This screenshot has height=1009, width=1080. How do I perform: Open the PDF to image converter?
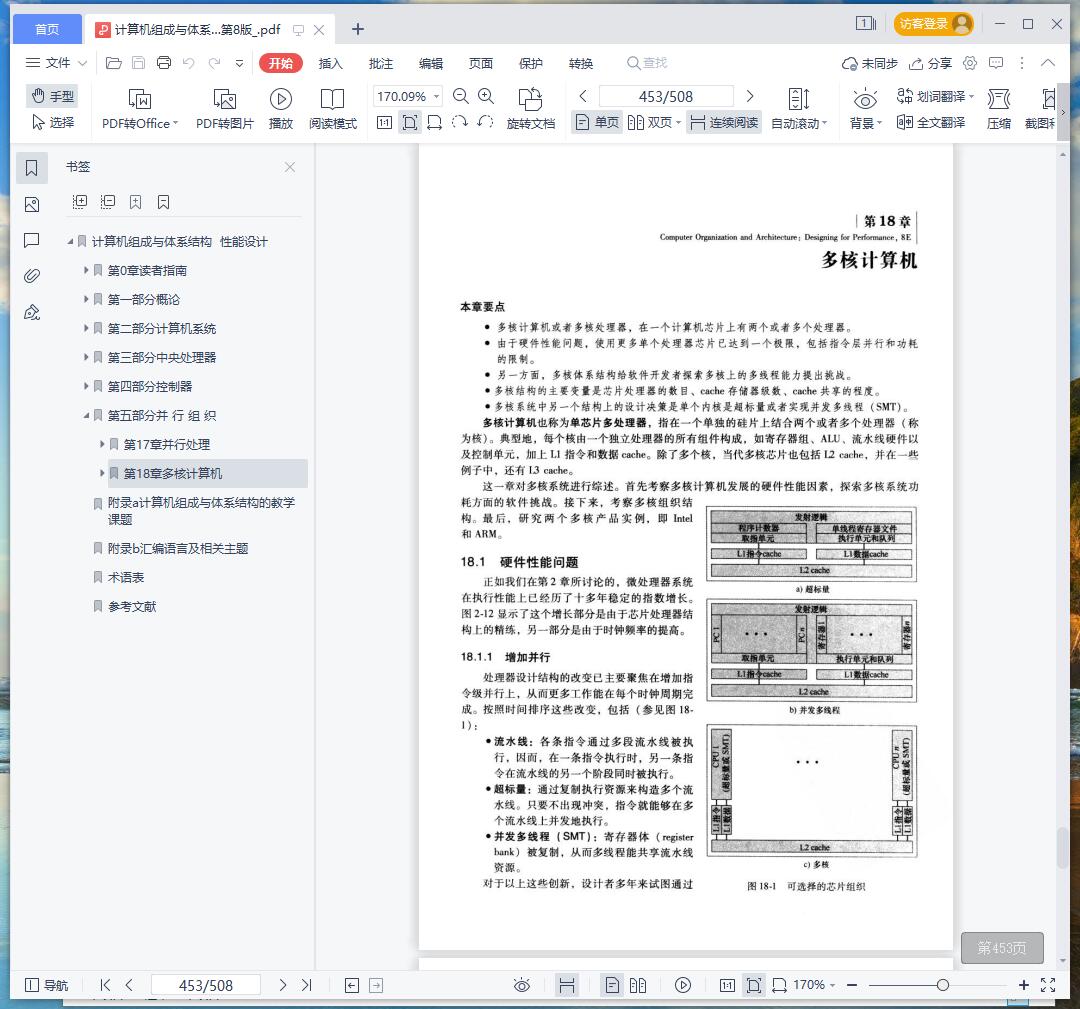pyautogui.click(x=225, y=109)
